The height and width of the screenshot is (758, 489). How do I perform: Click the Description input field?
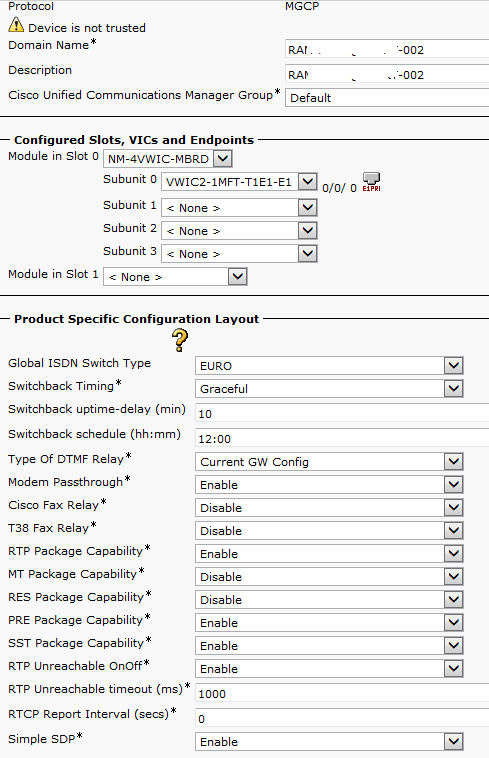pyautogui.click(x=387, y=74)
